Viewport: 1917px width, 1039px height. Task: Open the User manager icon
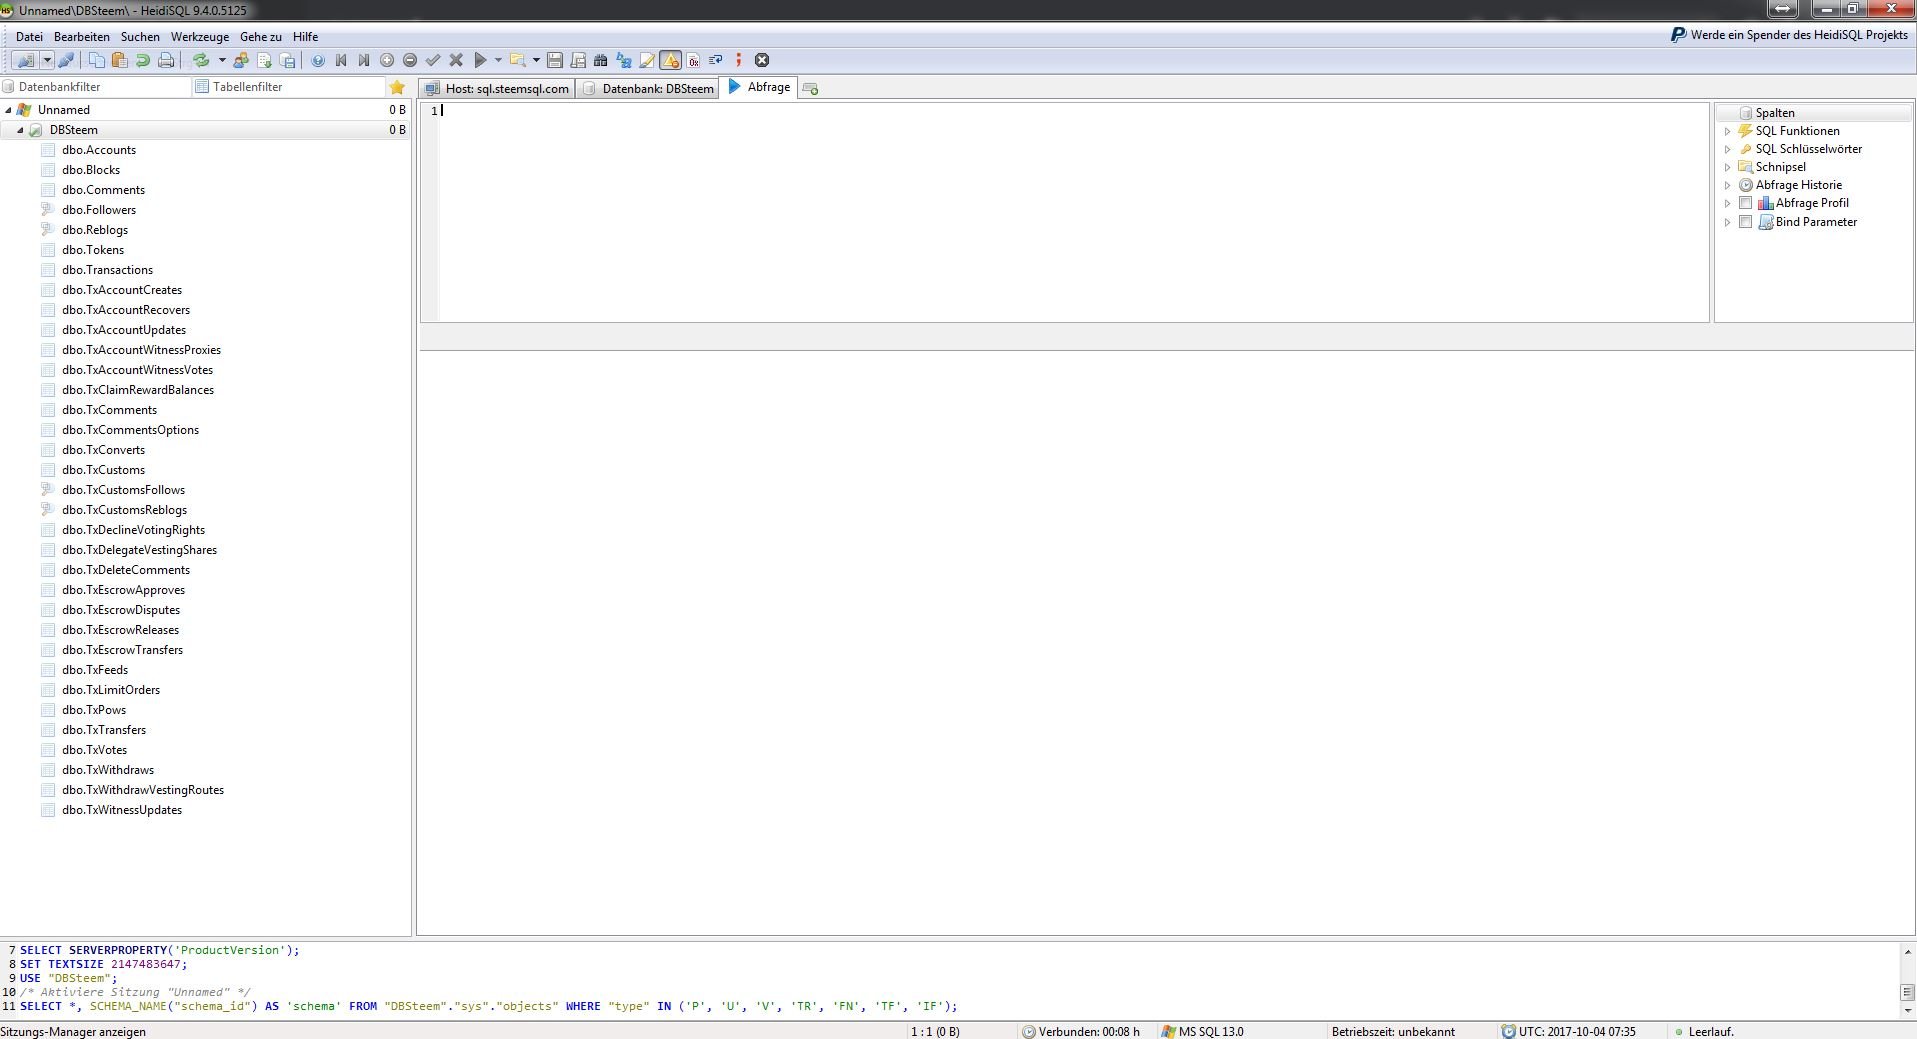tap(241, 60)
